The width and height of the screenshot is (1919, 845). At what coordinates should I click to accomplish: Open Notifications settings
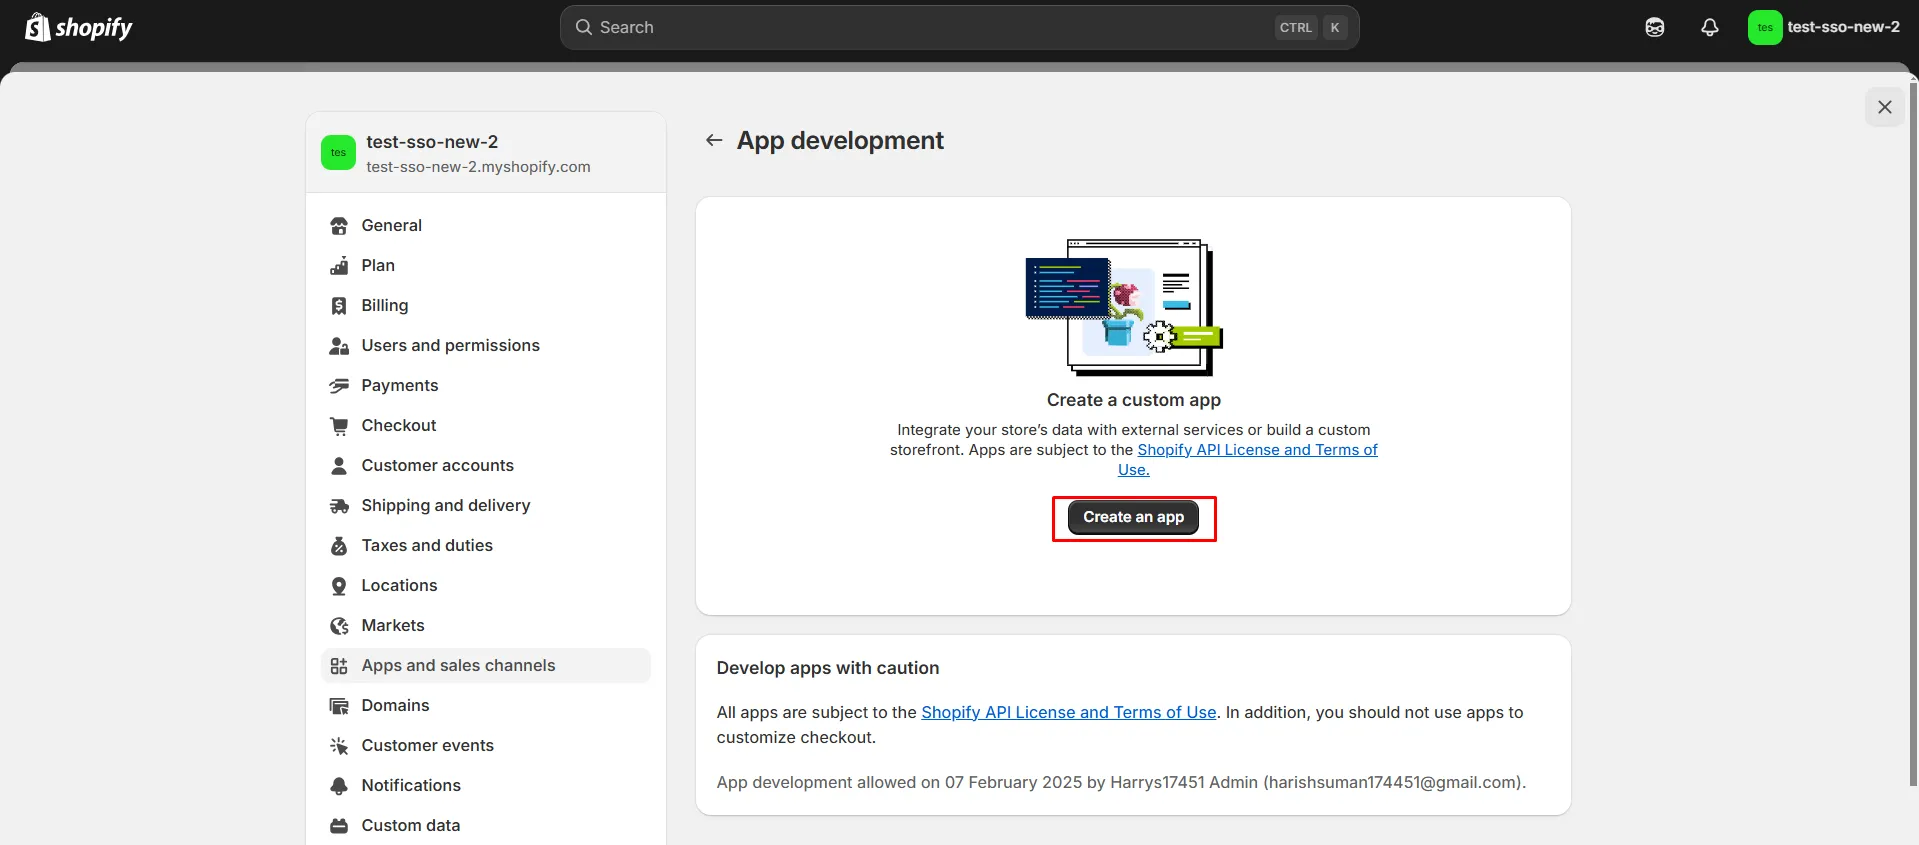click(x=485, y=786)
